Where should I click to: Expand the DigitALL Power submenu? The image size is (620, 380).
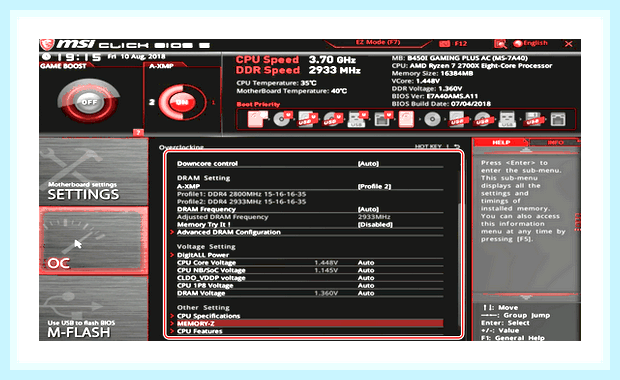click(x=202, y=255)
